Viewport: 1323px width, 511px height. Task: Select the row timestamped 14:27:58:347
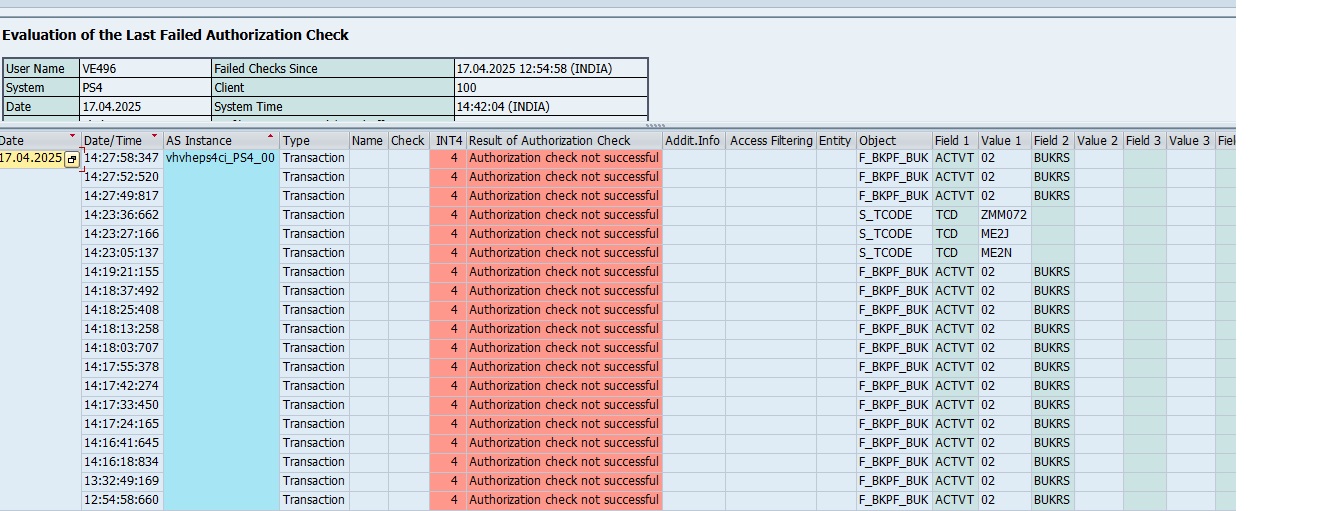pyautogui.click(x=121, y=158)
